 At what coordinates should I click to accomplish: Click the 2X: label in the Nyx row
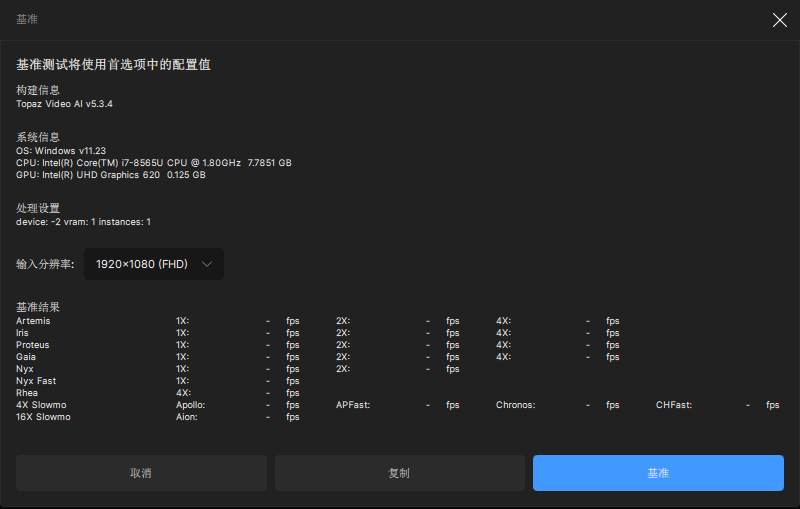pos(343,369)
